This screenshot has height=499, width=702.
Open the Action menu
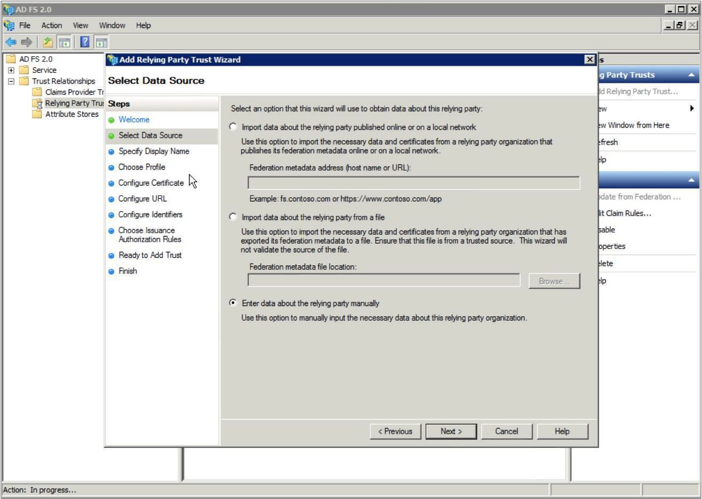point(51,26)
